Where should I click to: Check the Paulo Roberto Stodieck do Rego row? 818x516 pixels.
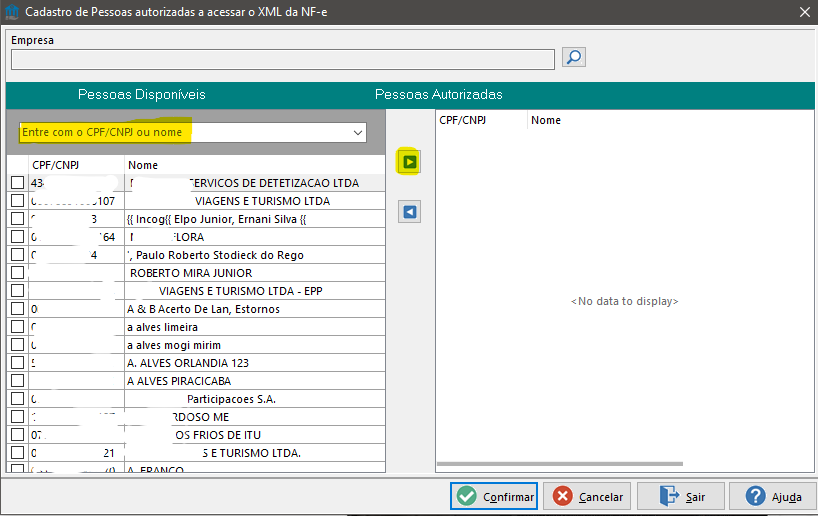click(18, 255)
